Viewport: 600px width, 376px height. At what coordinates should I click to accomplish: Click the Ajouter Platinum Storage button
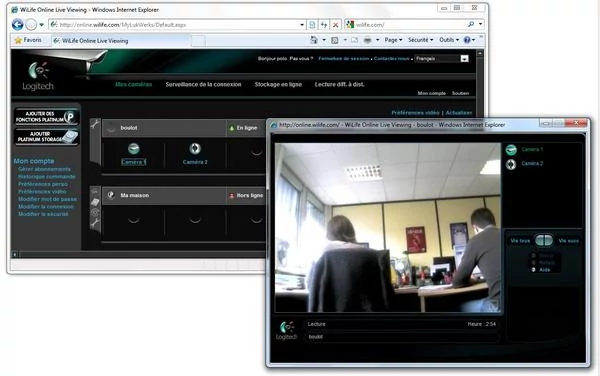coord(47,137)
